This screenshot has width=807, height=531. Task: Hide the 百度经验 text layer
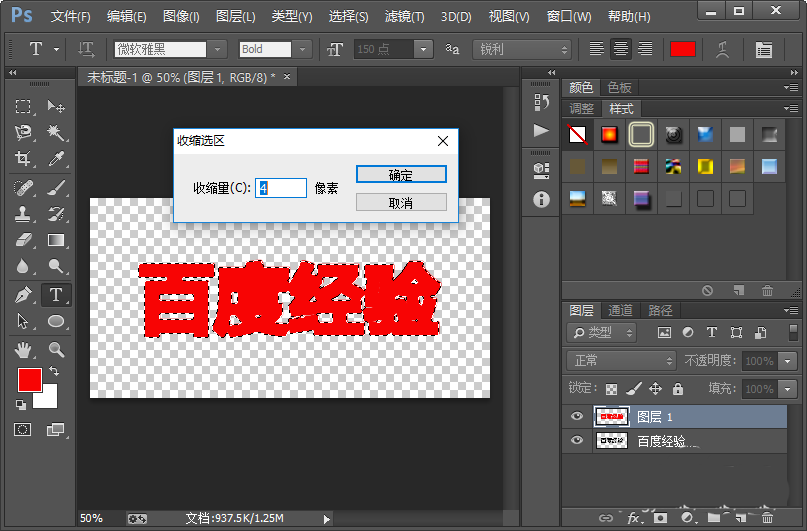[577, 440]
